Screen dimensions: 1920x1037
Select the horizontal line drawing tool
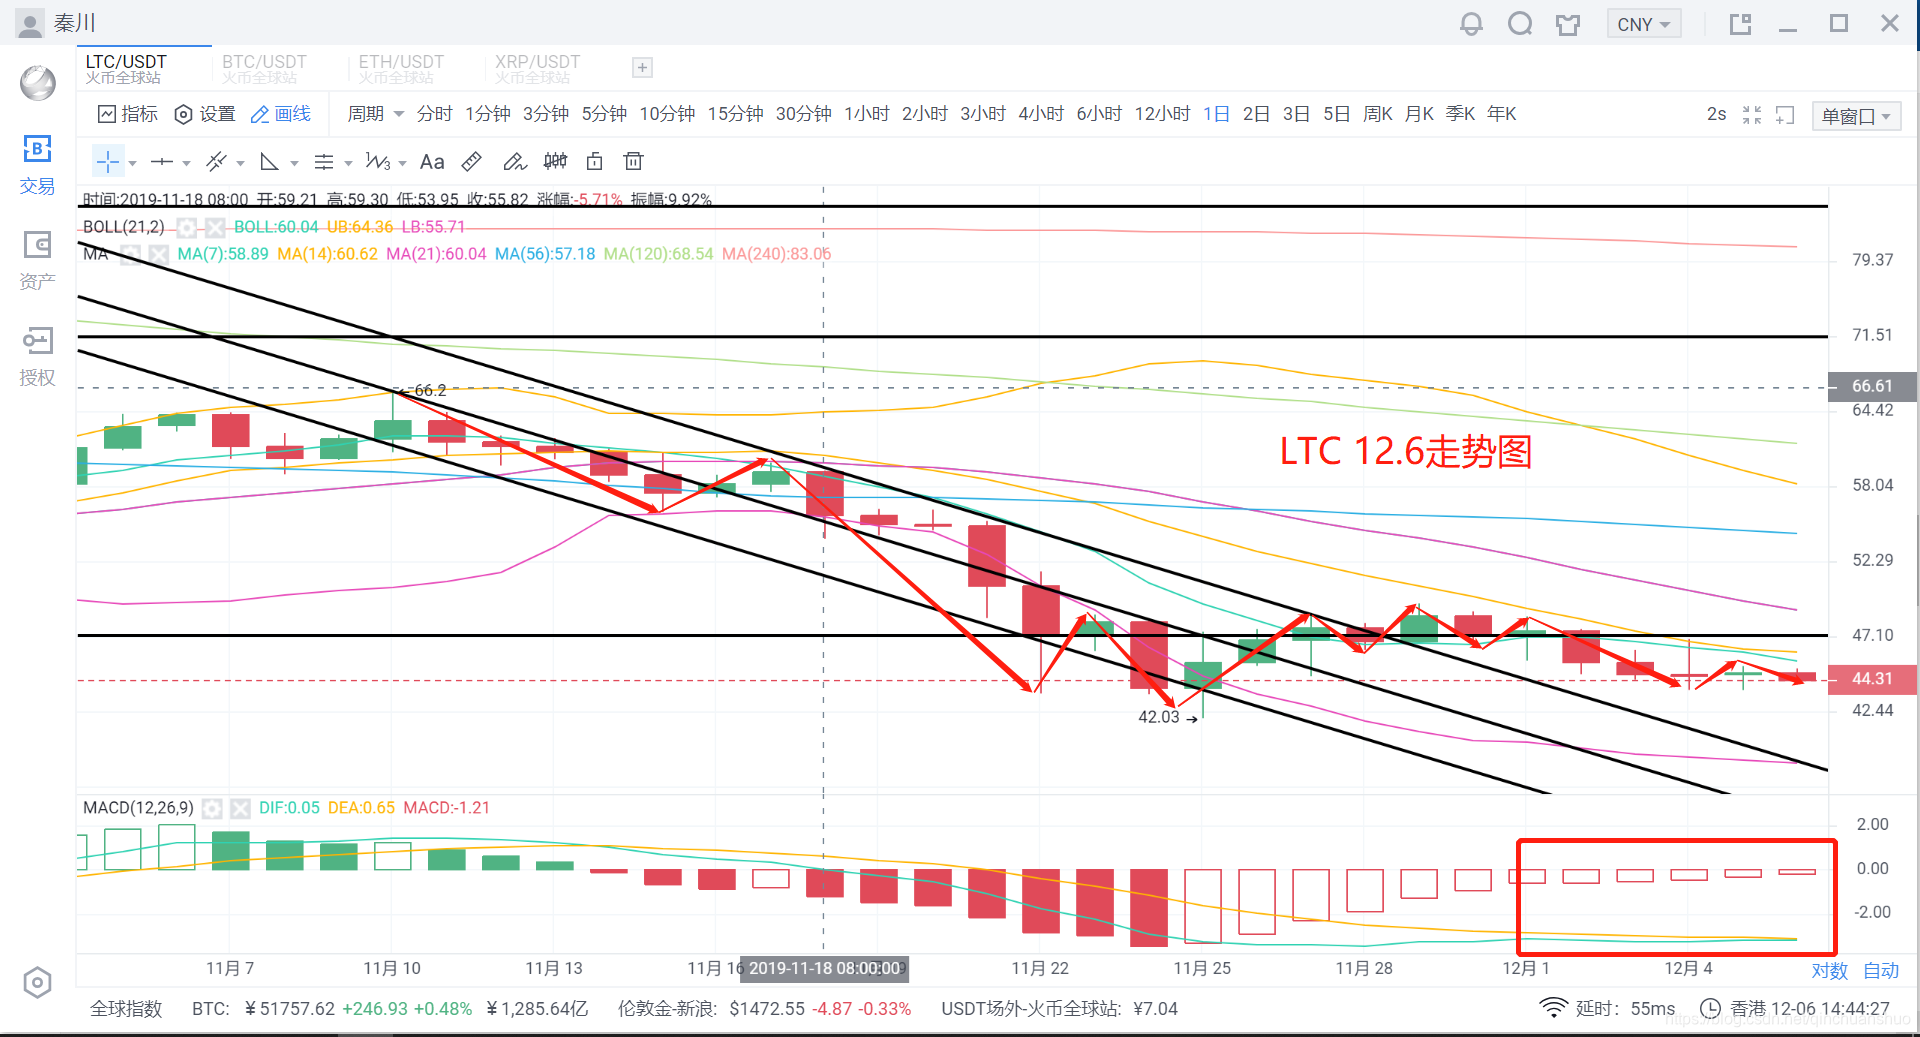(161, 162)
